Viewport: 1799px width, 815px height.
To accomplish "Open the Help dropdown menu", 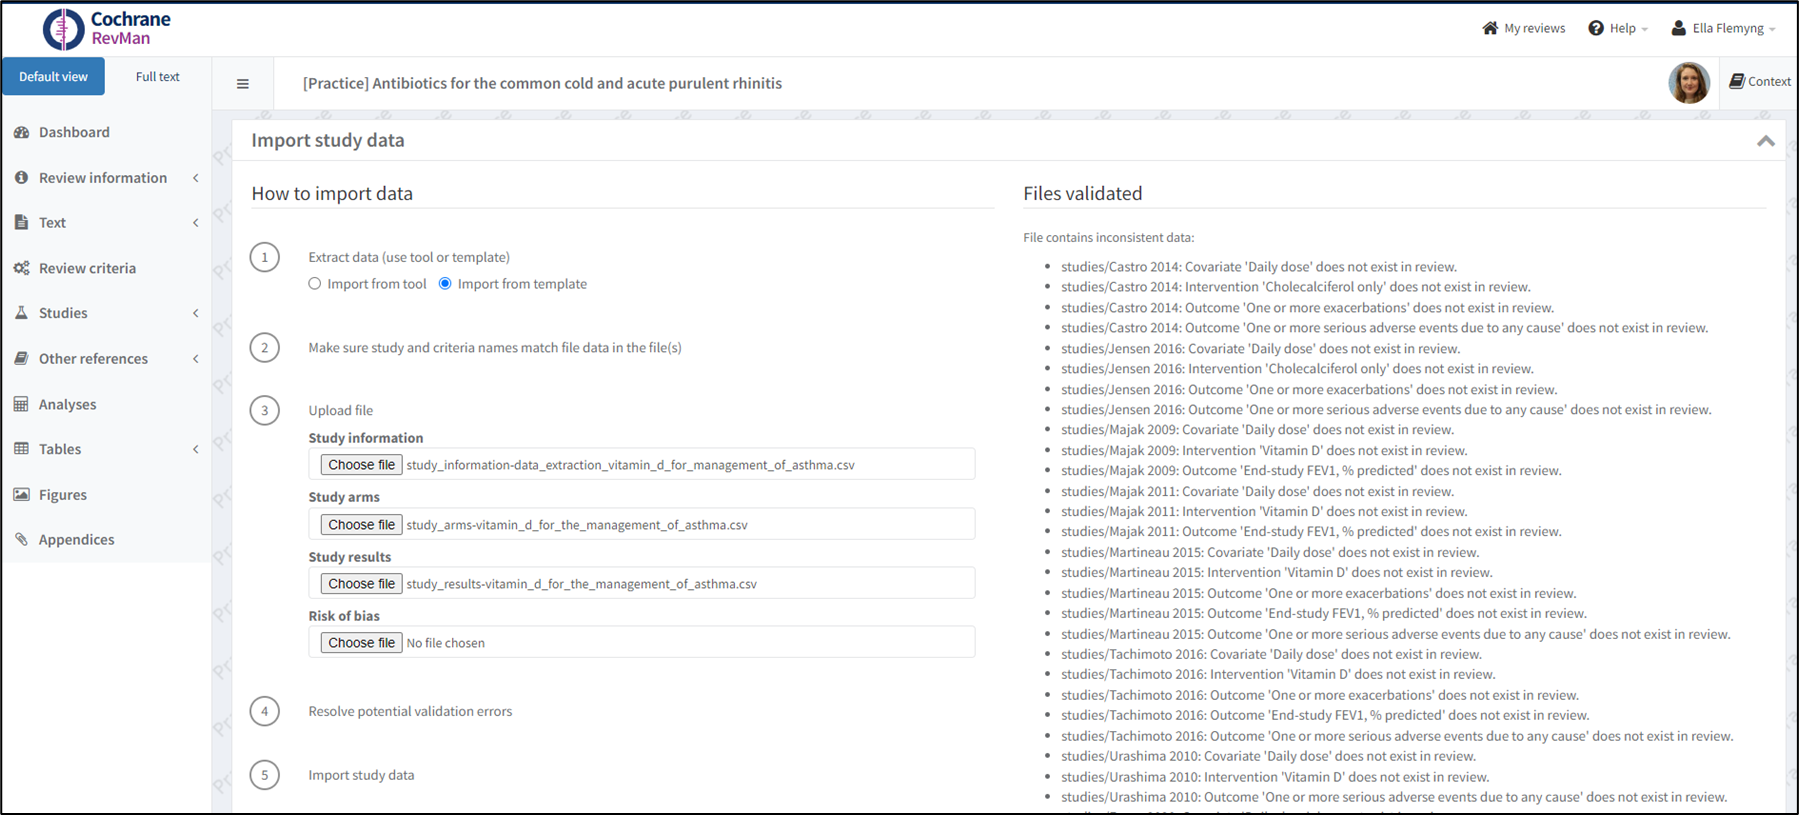I will [1617, 28].
